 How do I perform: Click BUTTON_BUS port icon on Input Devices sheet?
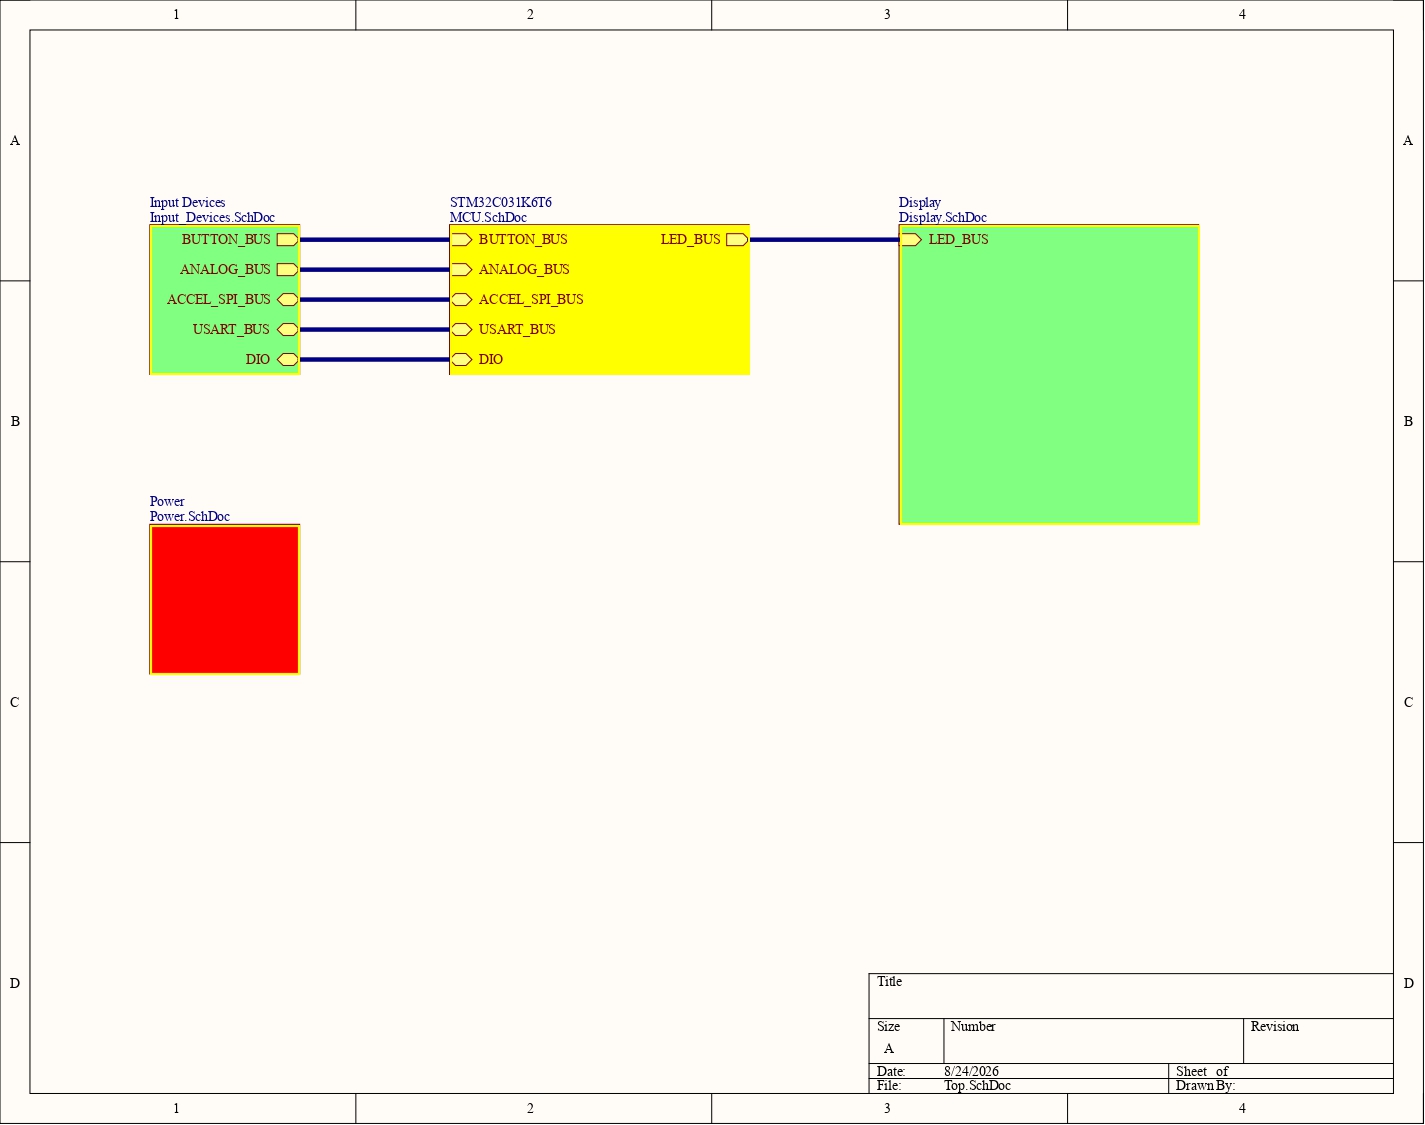[287, 240]
